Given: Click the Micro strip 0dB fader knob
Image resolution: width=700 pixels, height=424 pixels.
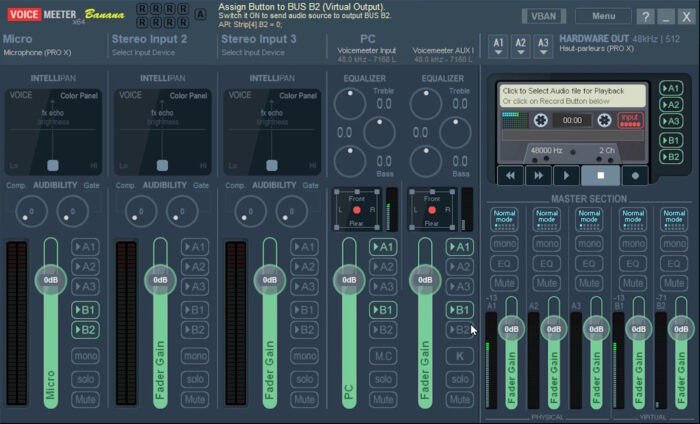Looking at the screenshot, I should 51,280.
